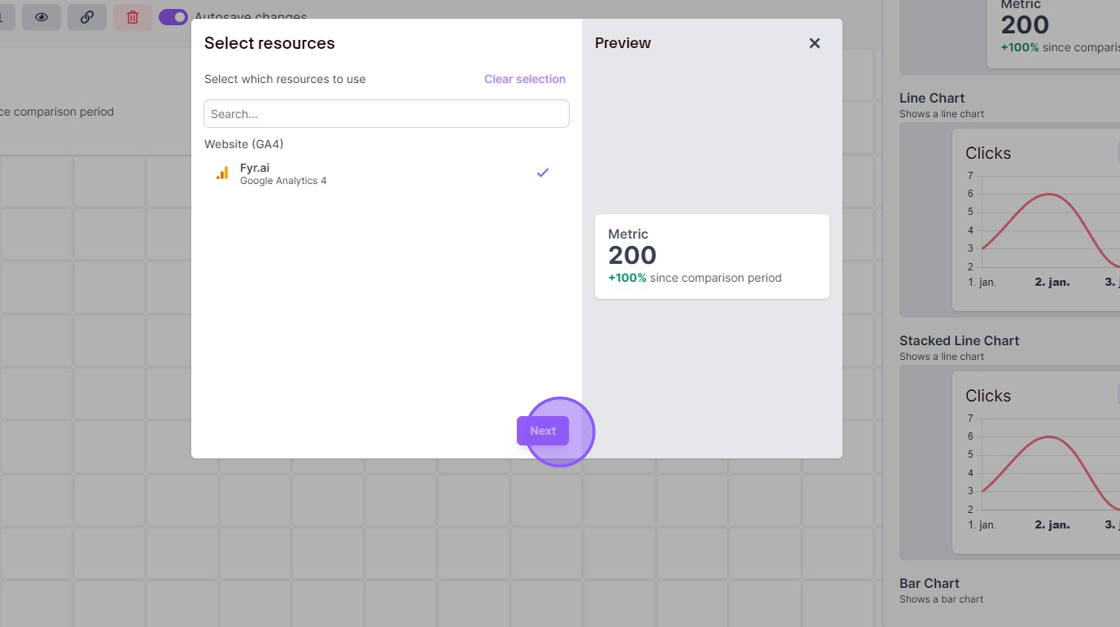
Task: Select the Metric widget thumbnail in sidebar
Action: [x=1009, y=36]
